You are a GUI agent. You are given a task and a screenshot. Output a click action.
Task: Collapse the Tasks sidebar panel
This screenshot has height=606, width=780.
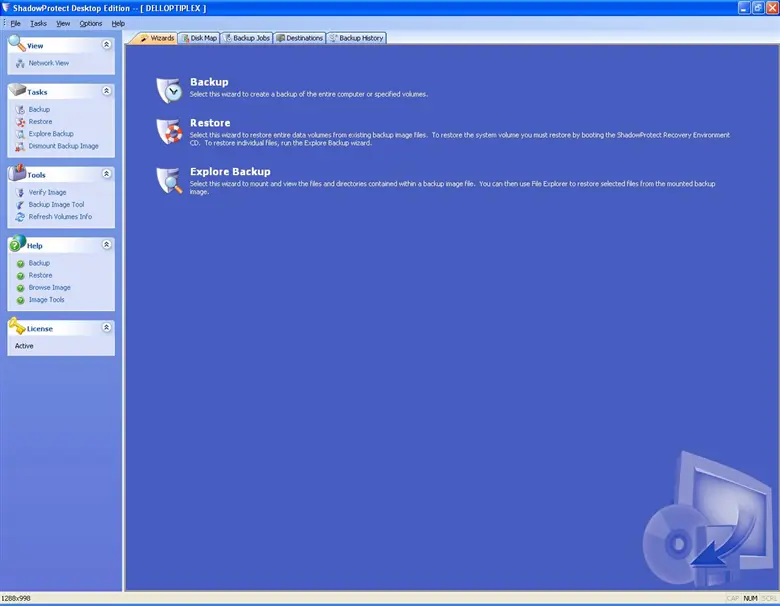click(106, 91)
